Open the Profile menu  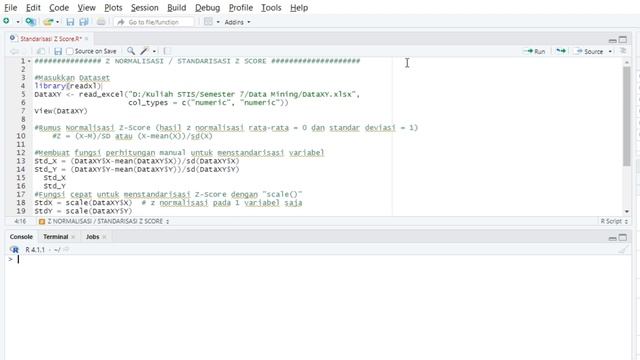240,8
